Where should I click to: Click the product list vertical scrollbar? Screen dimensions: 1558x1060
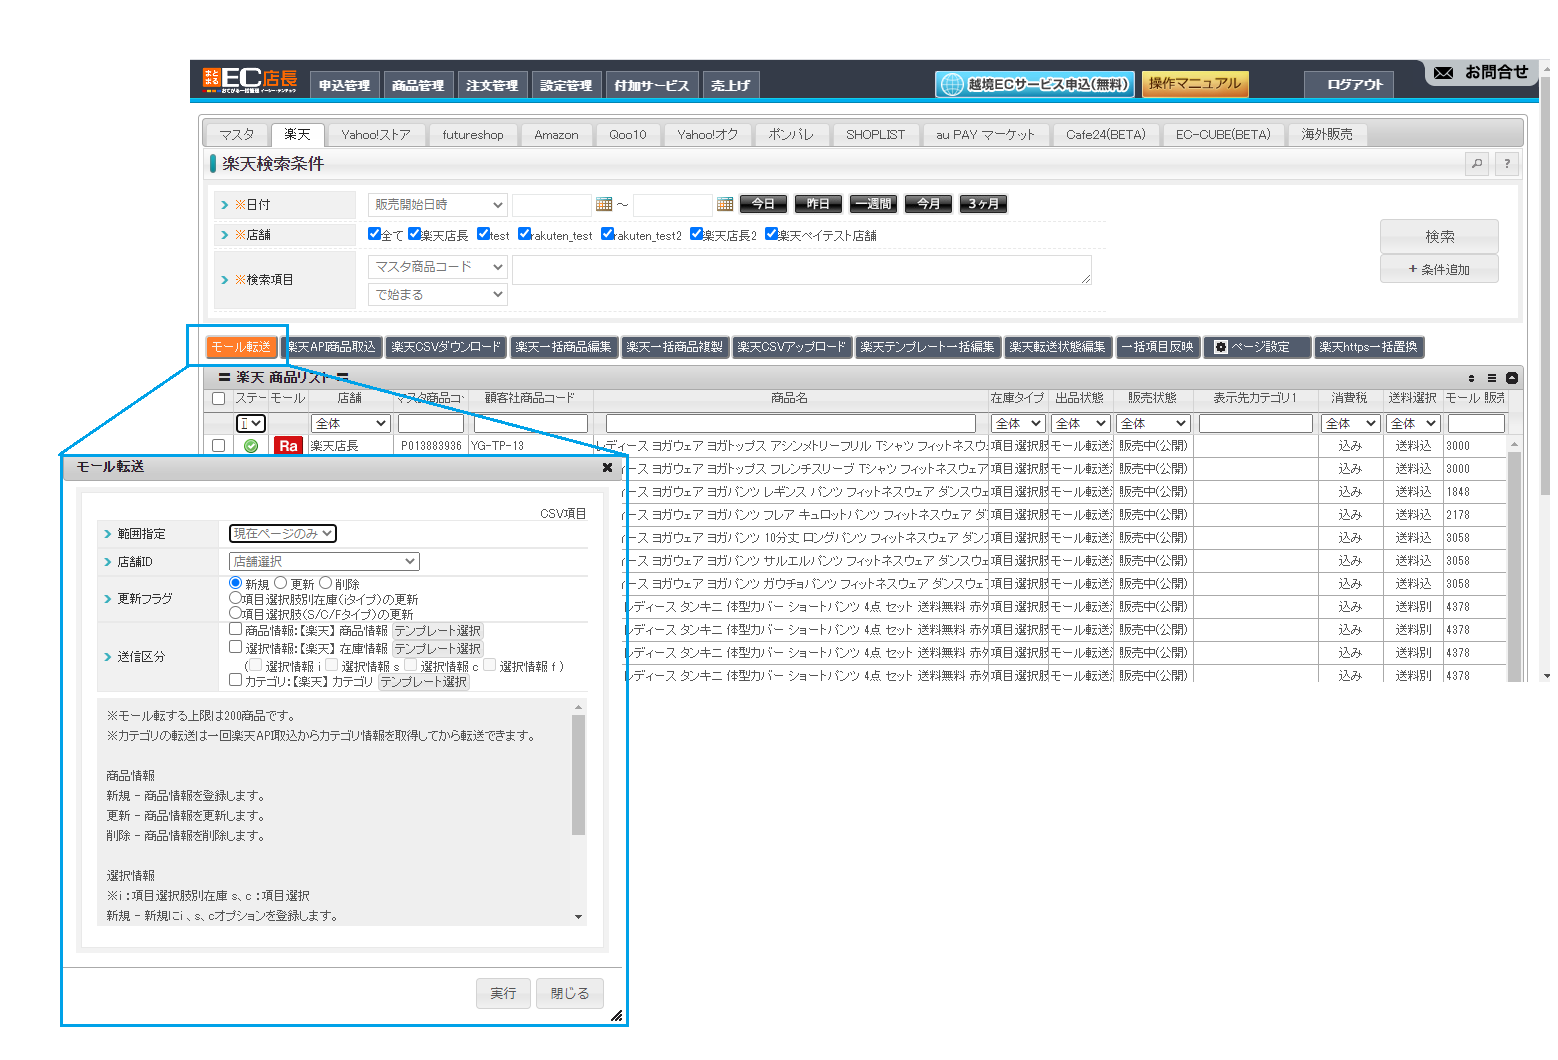(1514, 565)
